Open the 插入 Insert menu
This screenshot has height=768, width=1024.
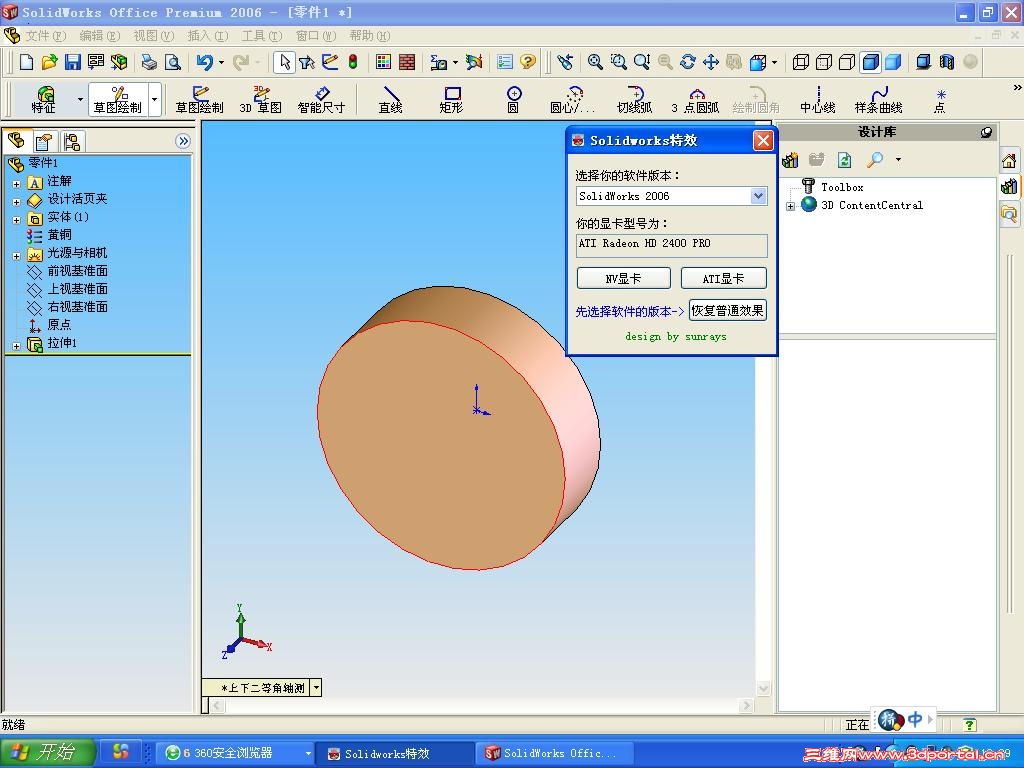pyautogui.click(x=208, y=35)
